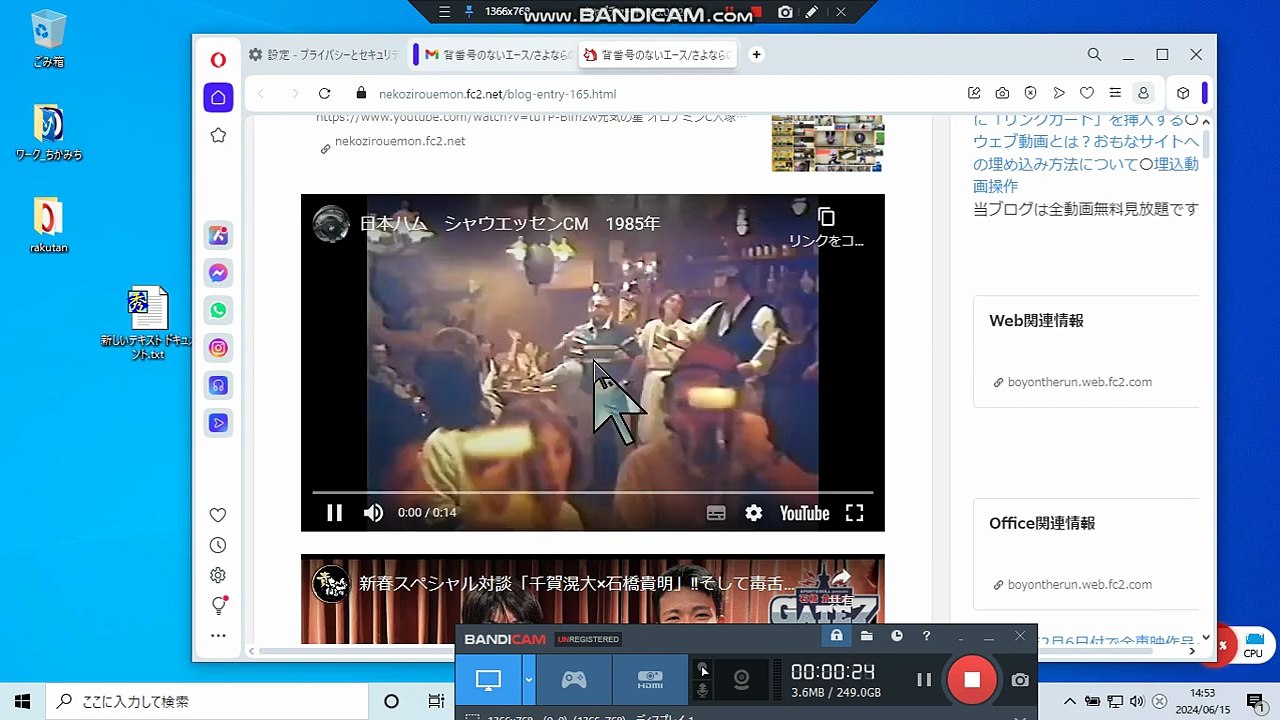The height and width of the screenshot is (720, 1280).
Task: Take a snapshot with Opera camera icon
Action: pos(1002,94)
